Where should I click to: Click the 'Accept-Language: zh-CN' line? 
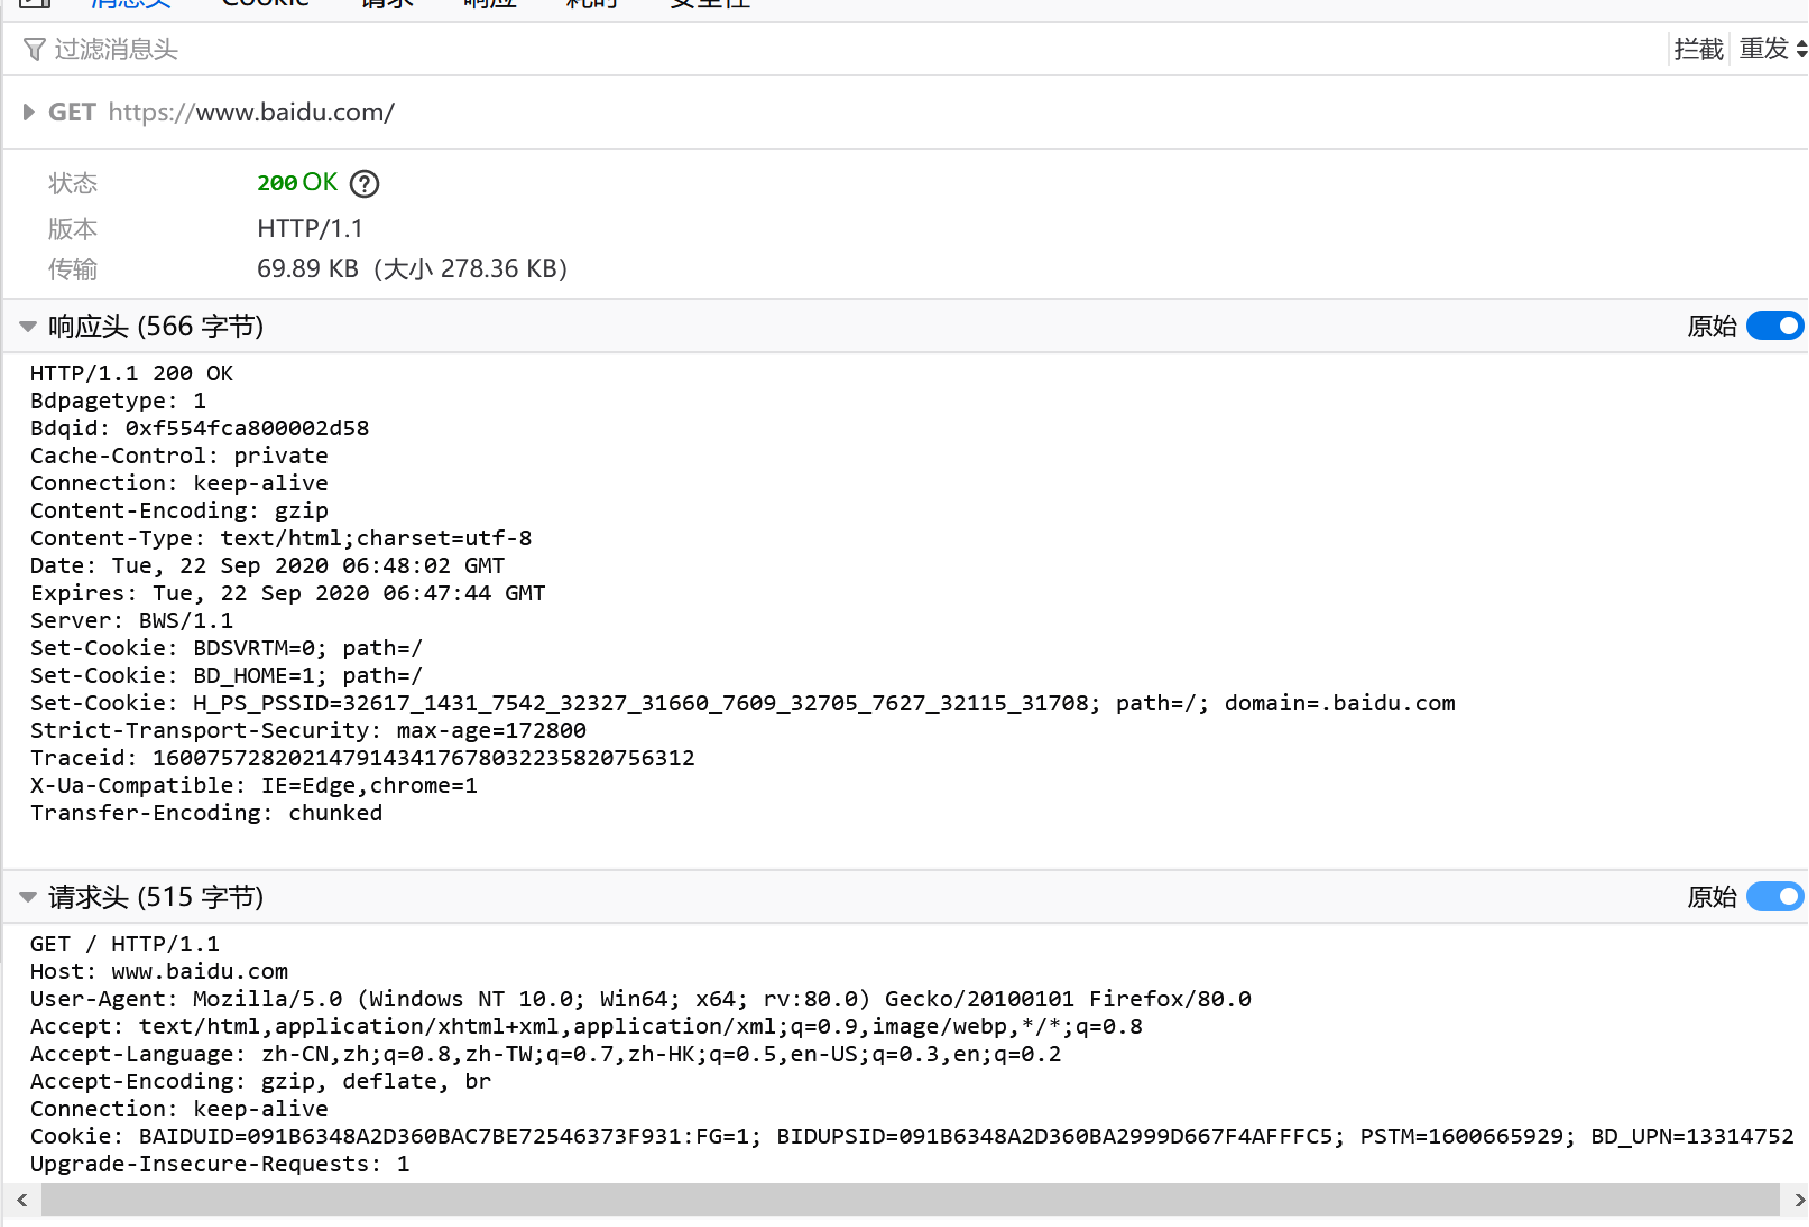[x=546, y=1054]
